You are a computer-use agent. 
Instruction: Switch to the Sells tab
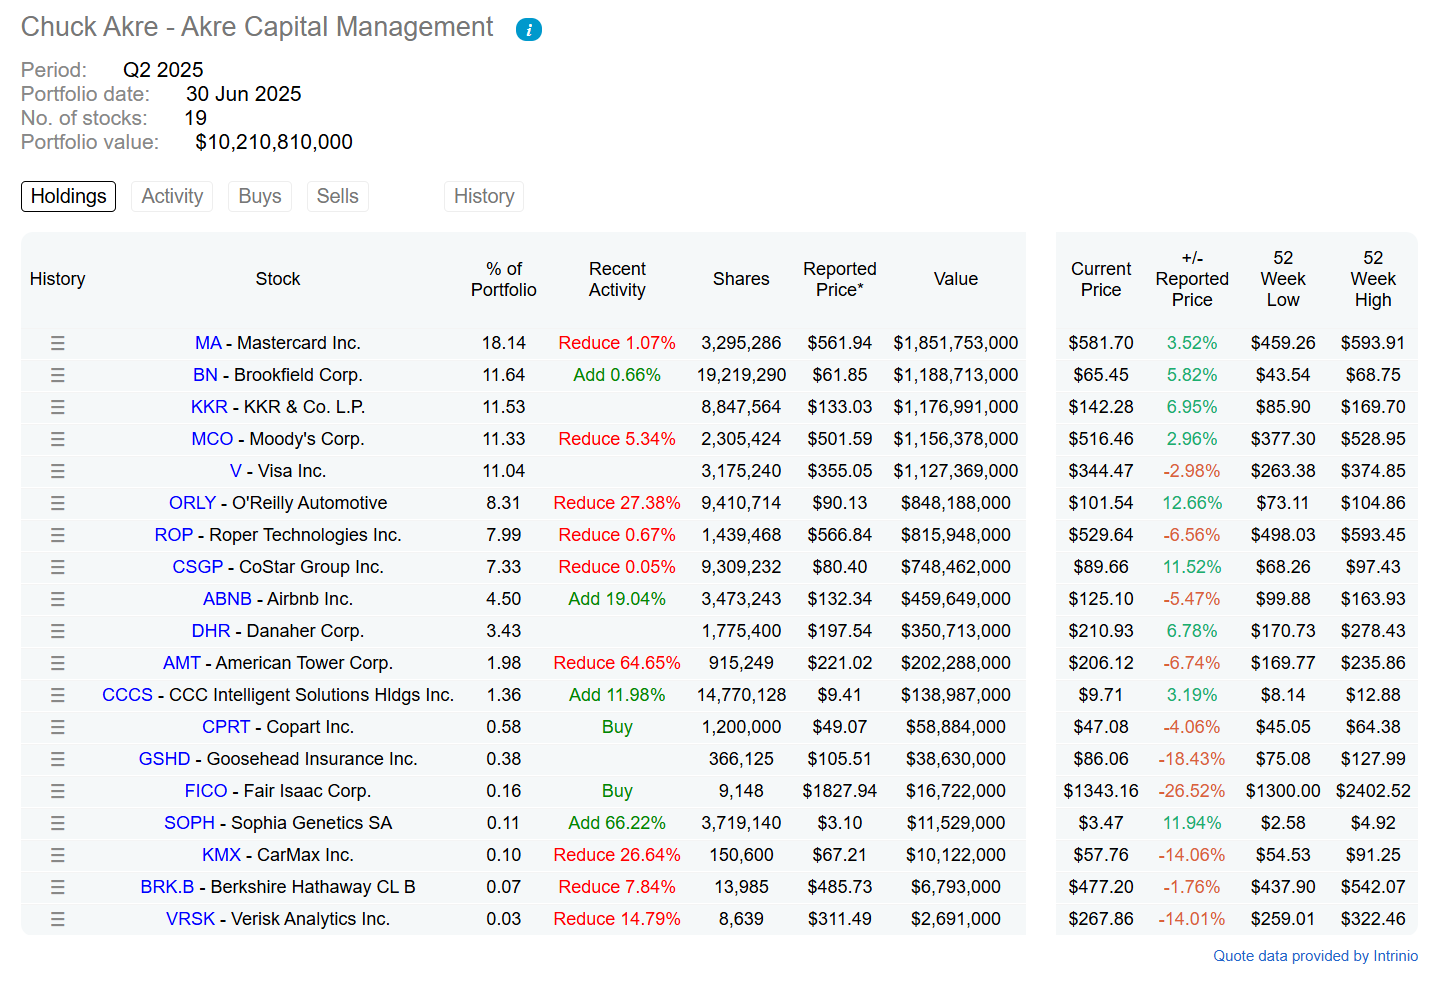click(338, 196)
